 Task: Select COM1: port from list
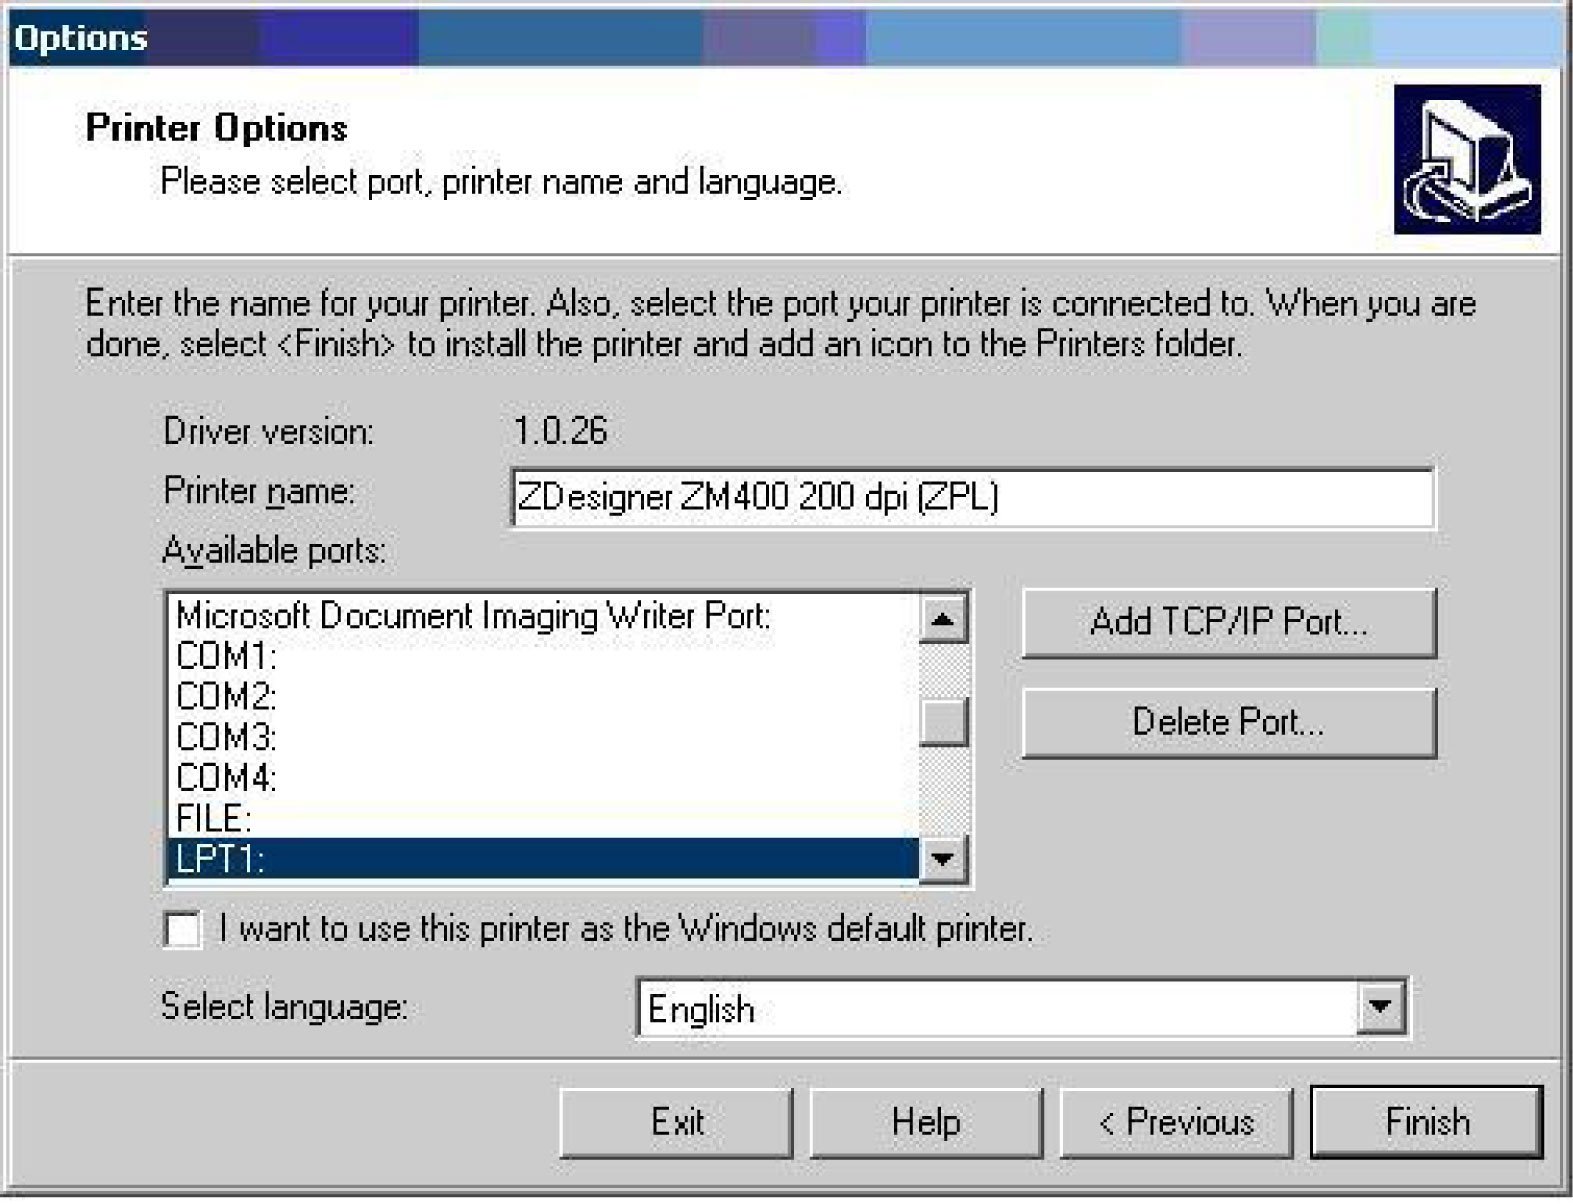pyautogui.click(x=542, y=657)
